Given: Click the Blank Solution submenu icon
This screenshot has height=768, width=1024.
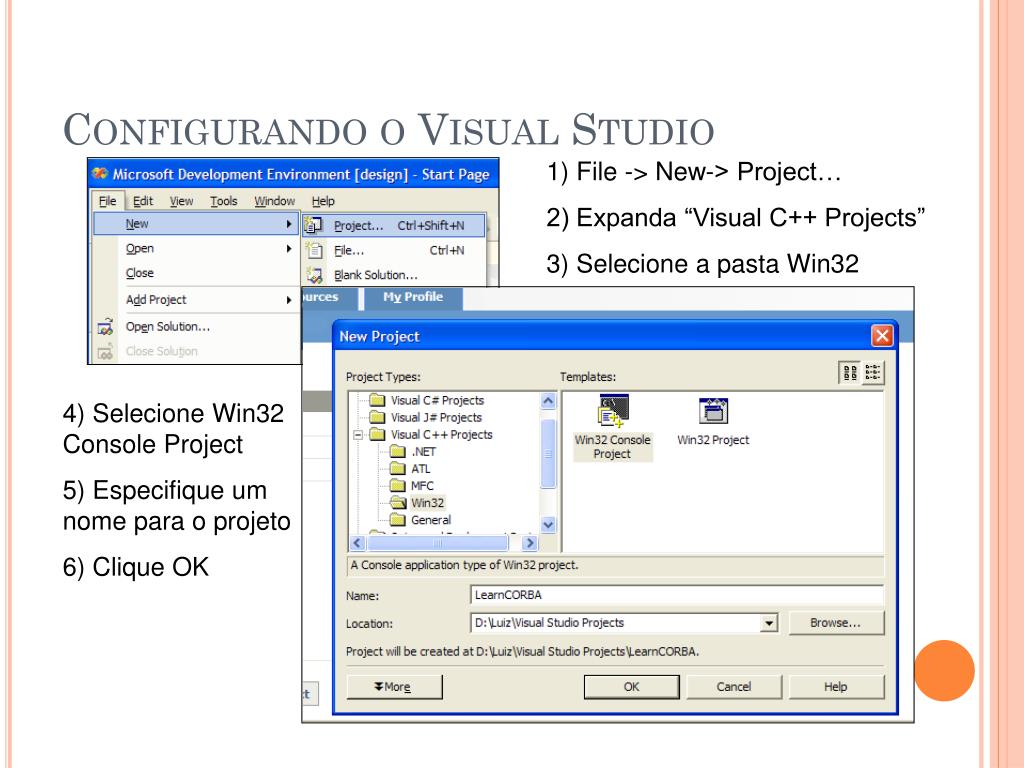Looking at the screenshot, I should (x=315, y=275).
